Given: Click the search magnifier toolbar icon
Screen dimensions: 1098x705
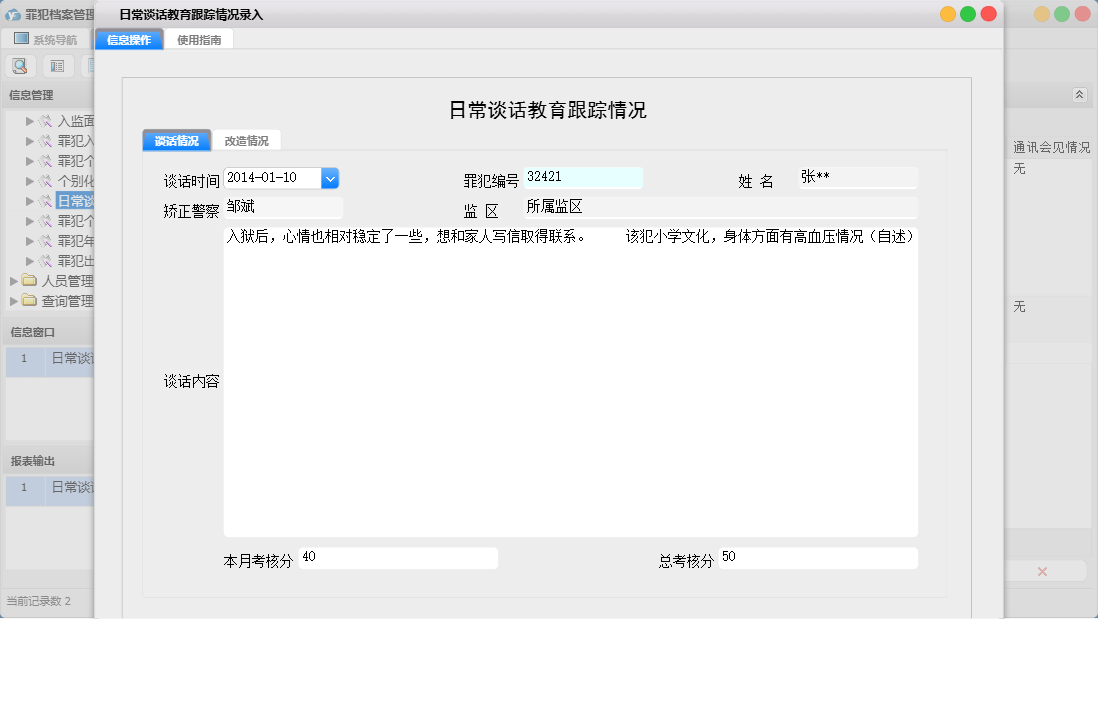Looking at the screenshot, I should tap(19, 66).
